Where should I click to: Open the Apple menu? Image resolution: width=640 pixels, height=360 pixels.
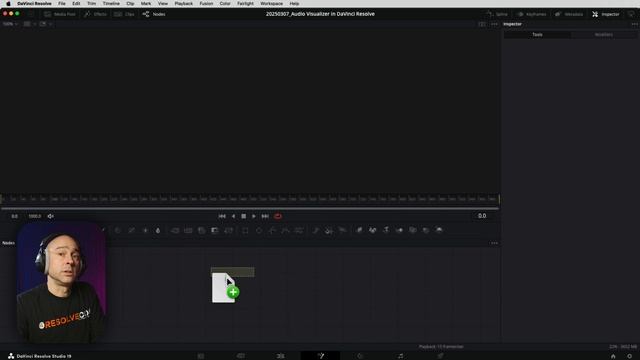click(x=8, y=3)
